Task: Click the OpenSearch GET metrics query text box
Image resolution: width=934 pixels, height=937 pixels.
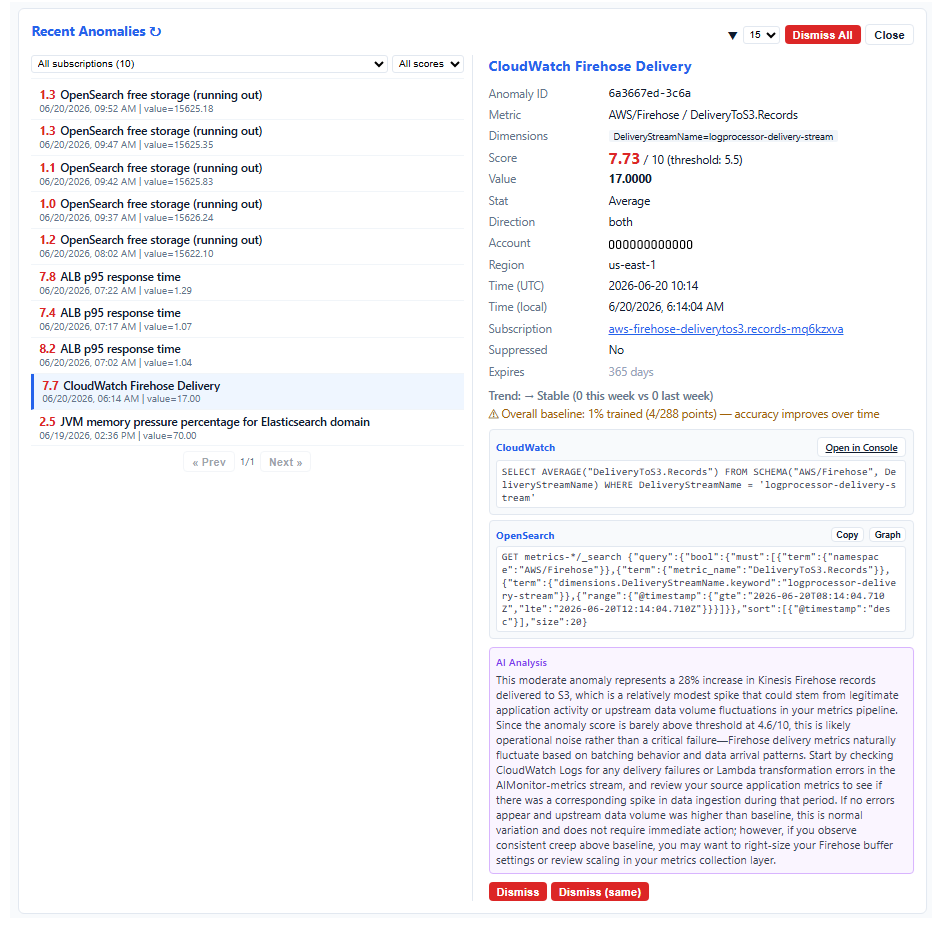Action: point(700,589)
